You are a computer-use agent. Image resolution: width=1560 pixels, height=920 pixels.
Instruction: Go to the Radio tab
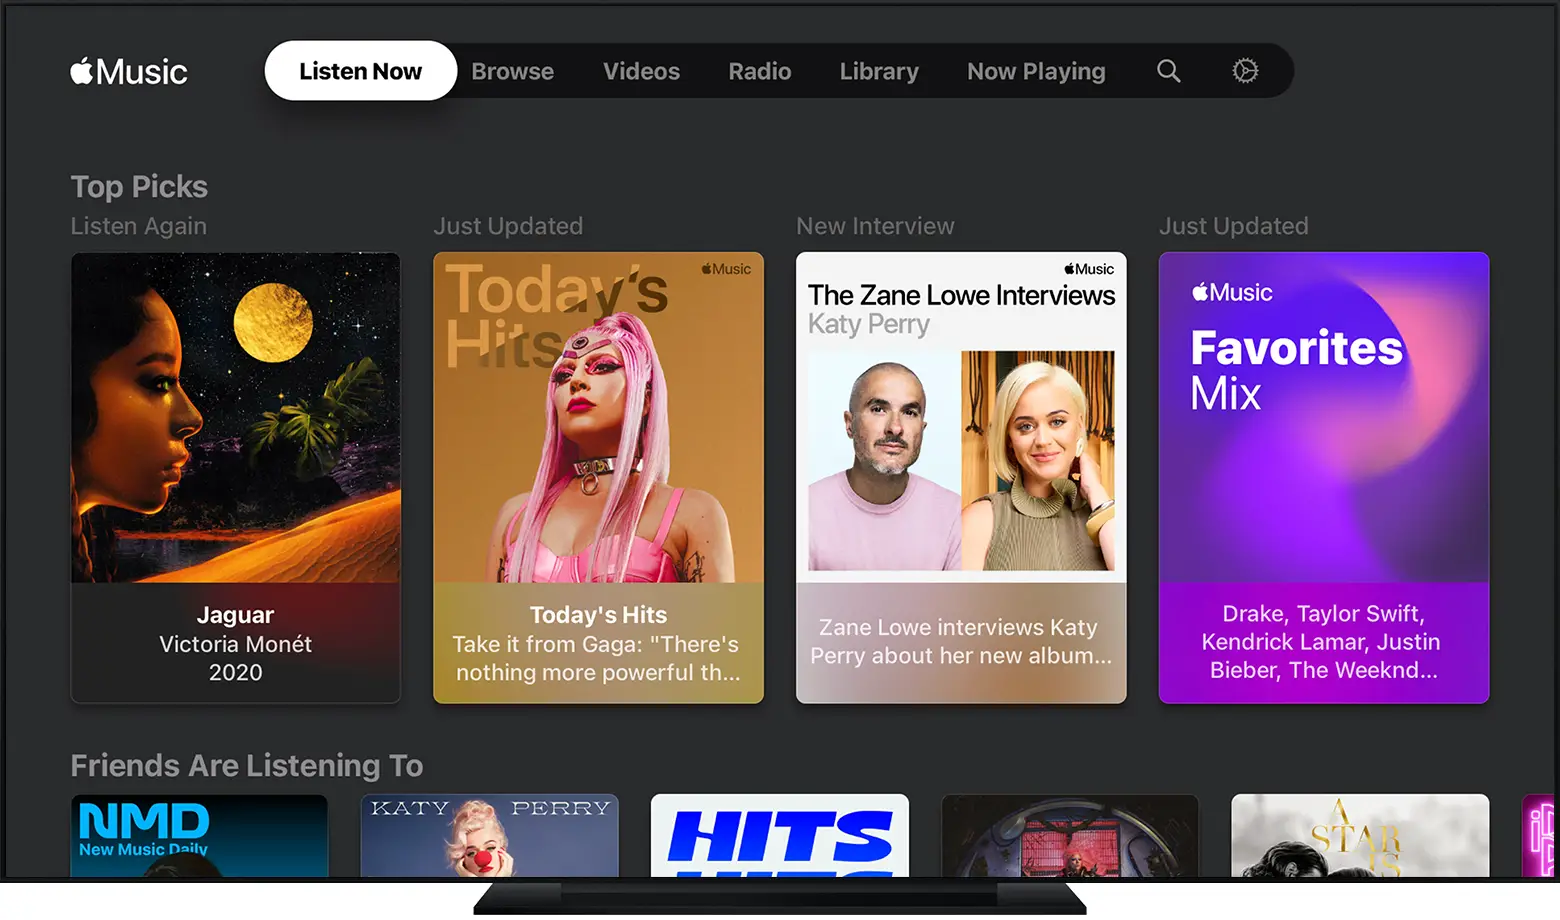click(x=759, y=71)
